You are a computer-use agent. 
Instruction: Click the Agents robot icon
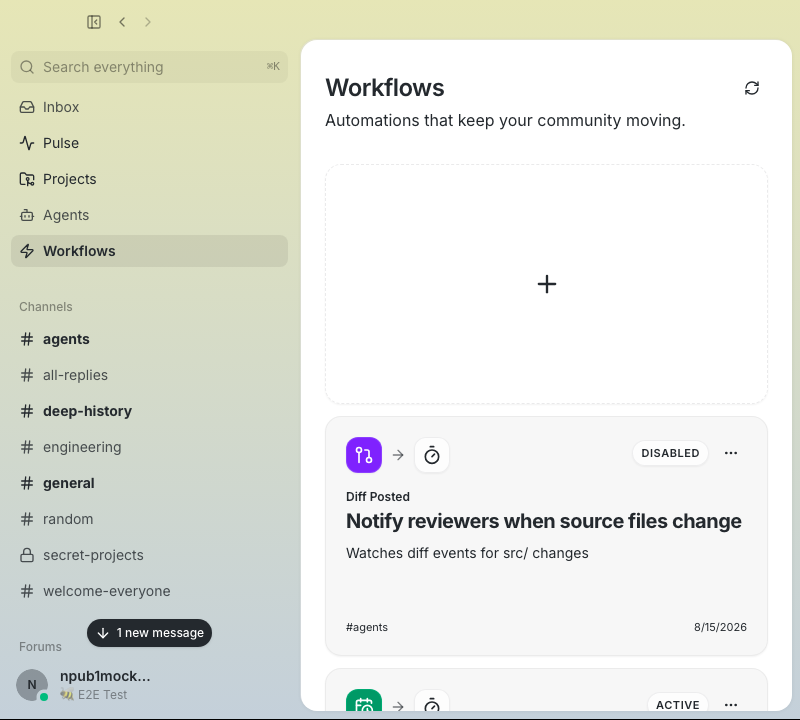pyautogui.click(x=27, y=215)
